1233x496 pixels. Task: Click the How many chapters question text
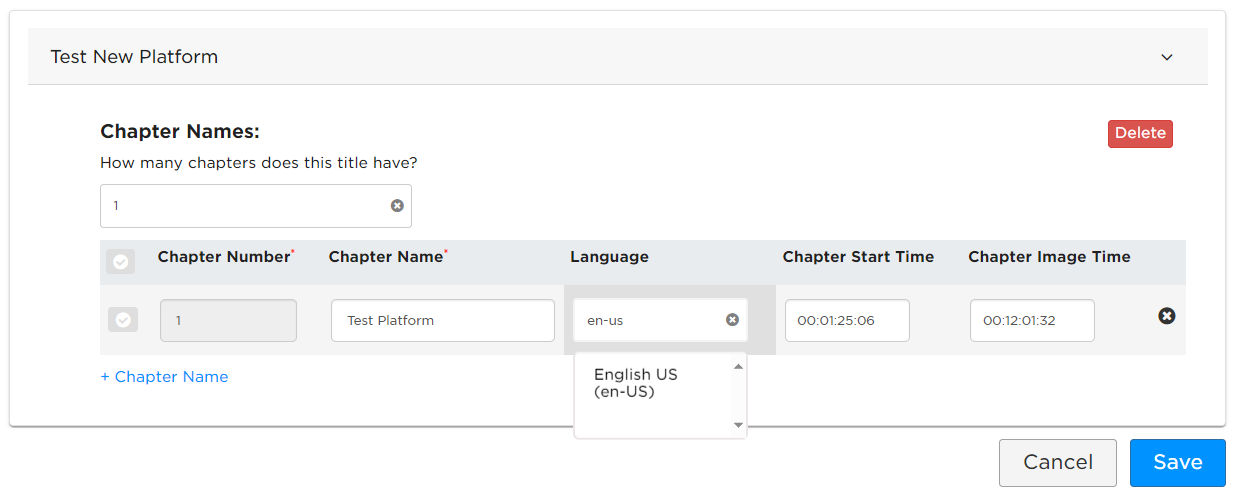[259, 162]
